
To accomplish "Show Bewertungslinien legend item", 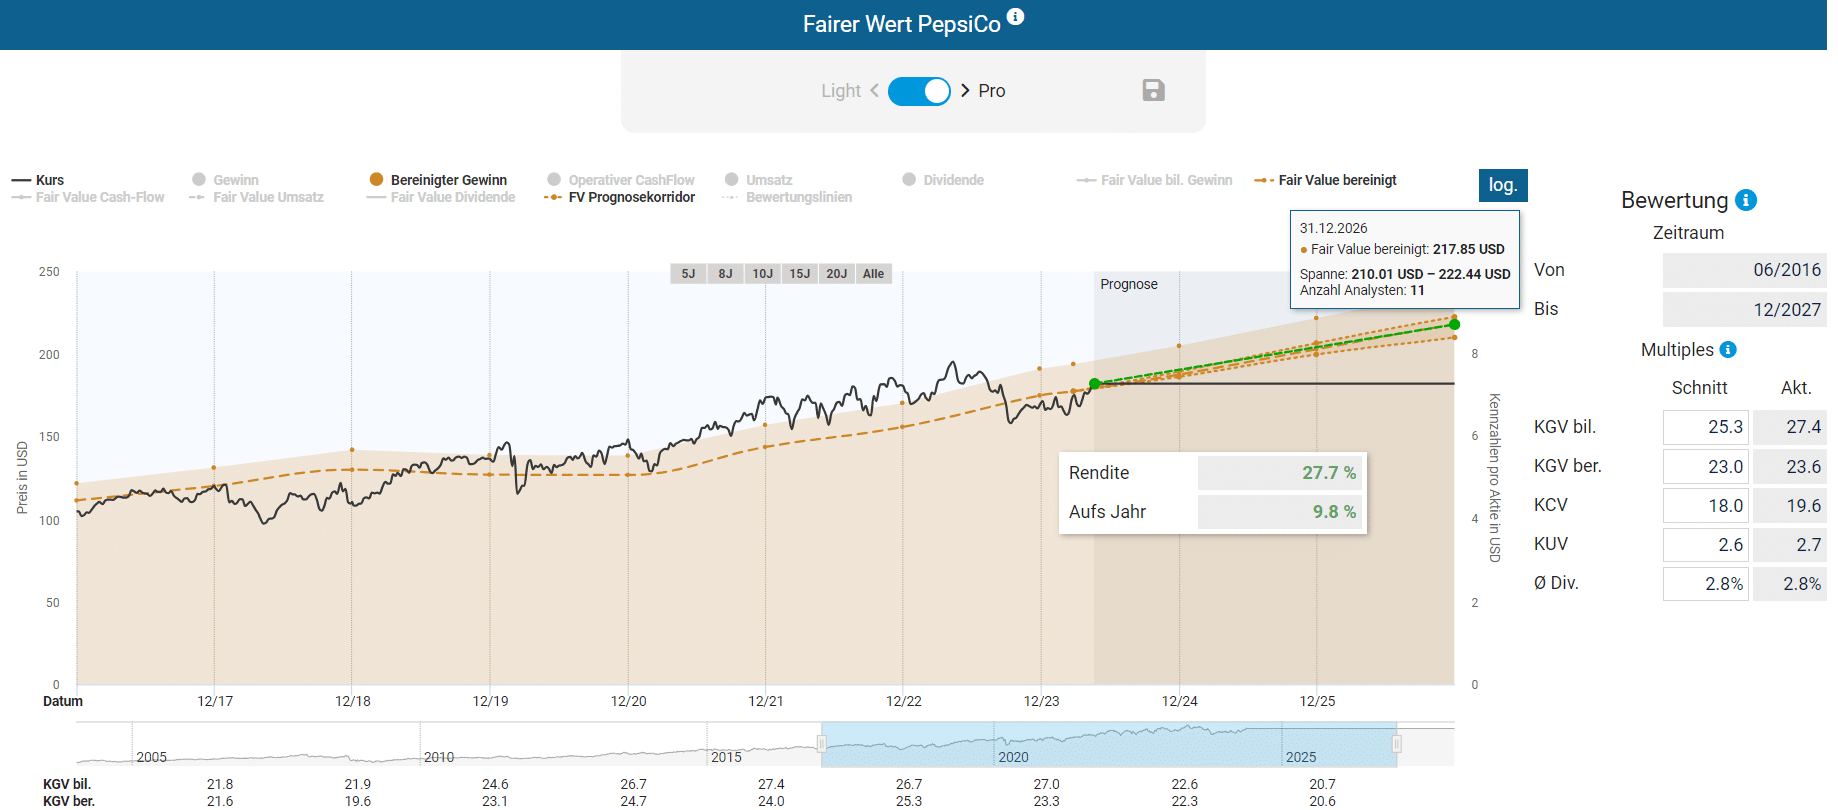I will pos(788,197).
